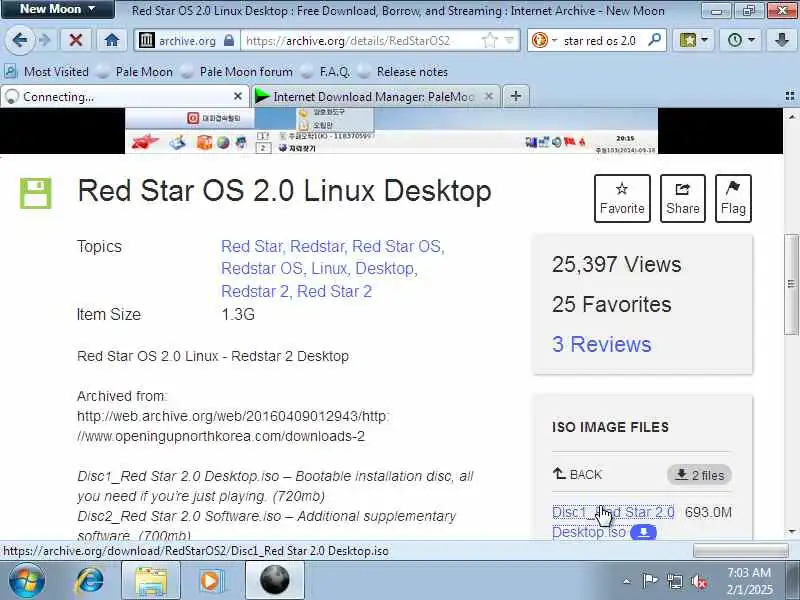Open the history clock dropdown
800x600 pixels.
tap(740, 40)
